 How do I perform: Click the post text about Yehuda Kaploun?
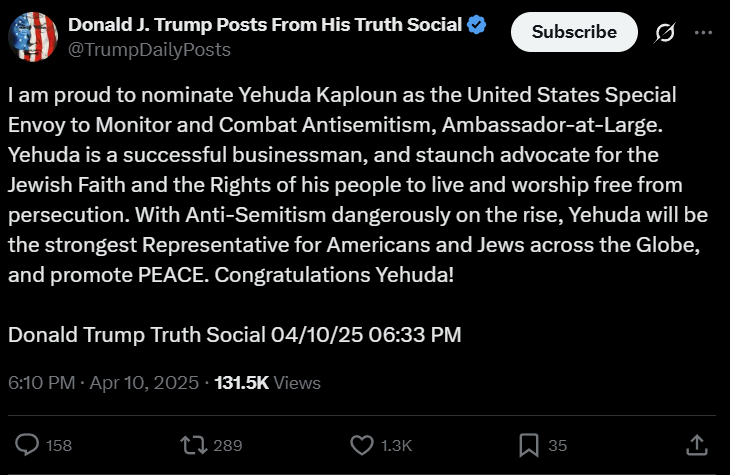point(343,185)
